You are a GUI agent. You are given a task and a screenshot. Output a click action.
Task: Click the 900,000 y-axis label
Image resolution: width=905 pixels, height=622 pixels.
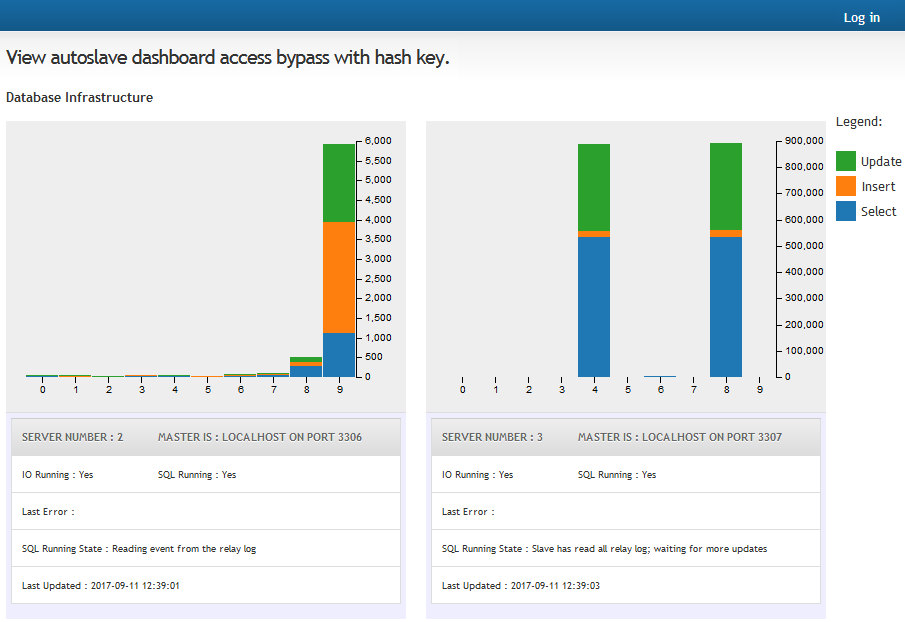tap(804, 141)
